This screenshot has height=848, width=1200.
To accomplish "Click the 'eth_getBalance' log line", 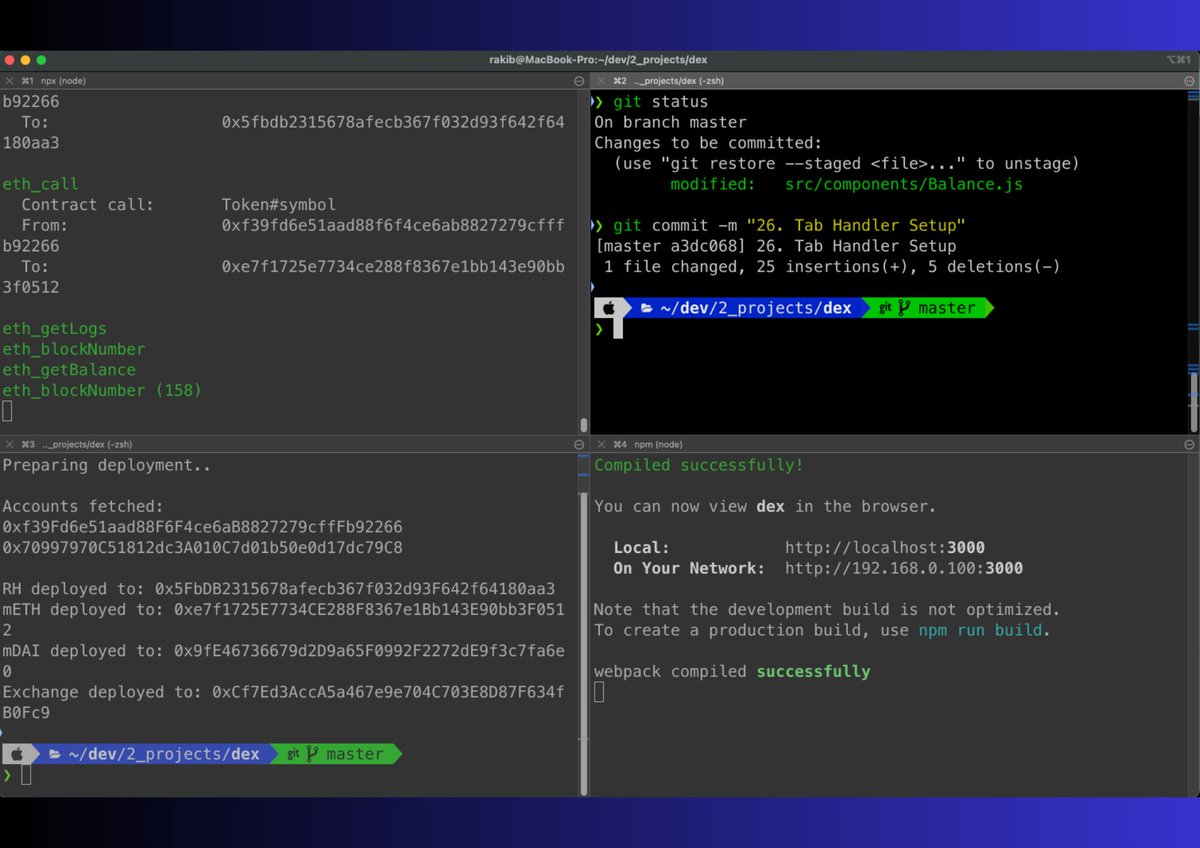I will coord(69,370).
